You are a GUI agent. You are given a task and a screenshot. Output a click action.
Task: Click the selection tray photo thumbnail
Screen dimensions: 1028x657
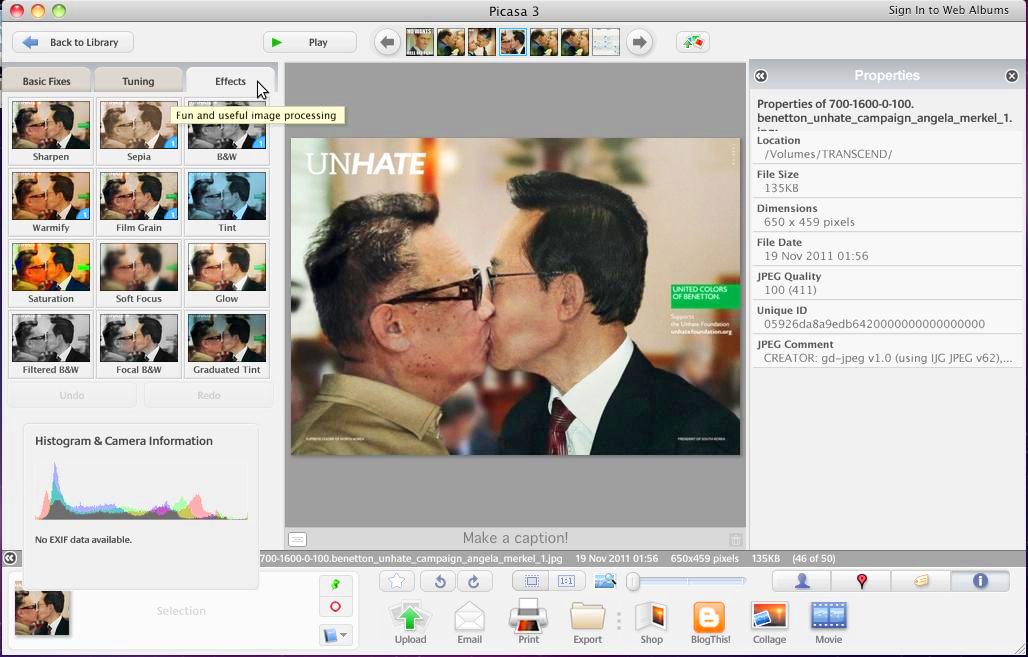tap(43, 613)
